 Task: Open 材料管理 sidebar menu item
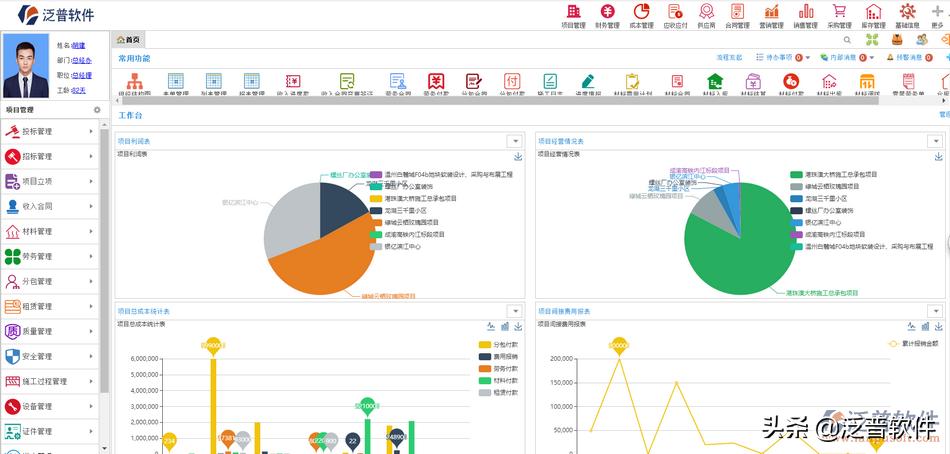tap(50, 231)
